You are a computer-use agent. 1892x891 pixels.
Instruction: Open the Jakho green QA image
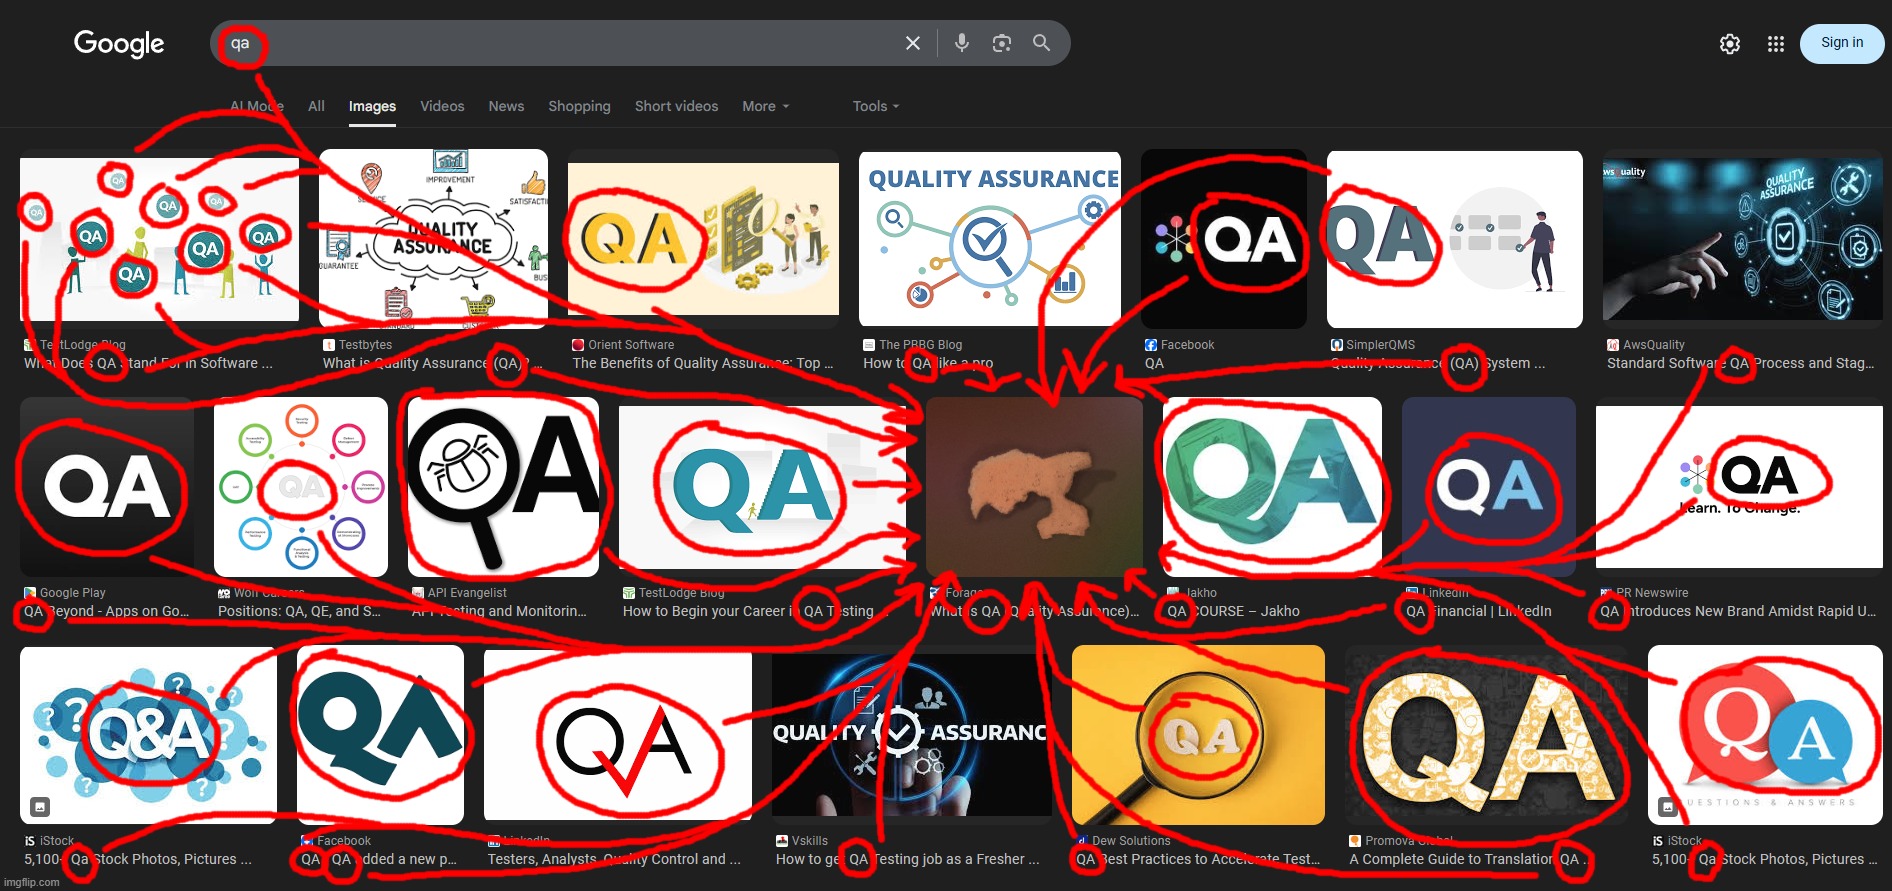click(1272, 487)
